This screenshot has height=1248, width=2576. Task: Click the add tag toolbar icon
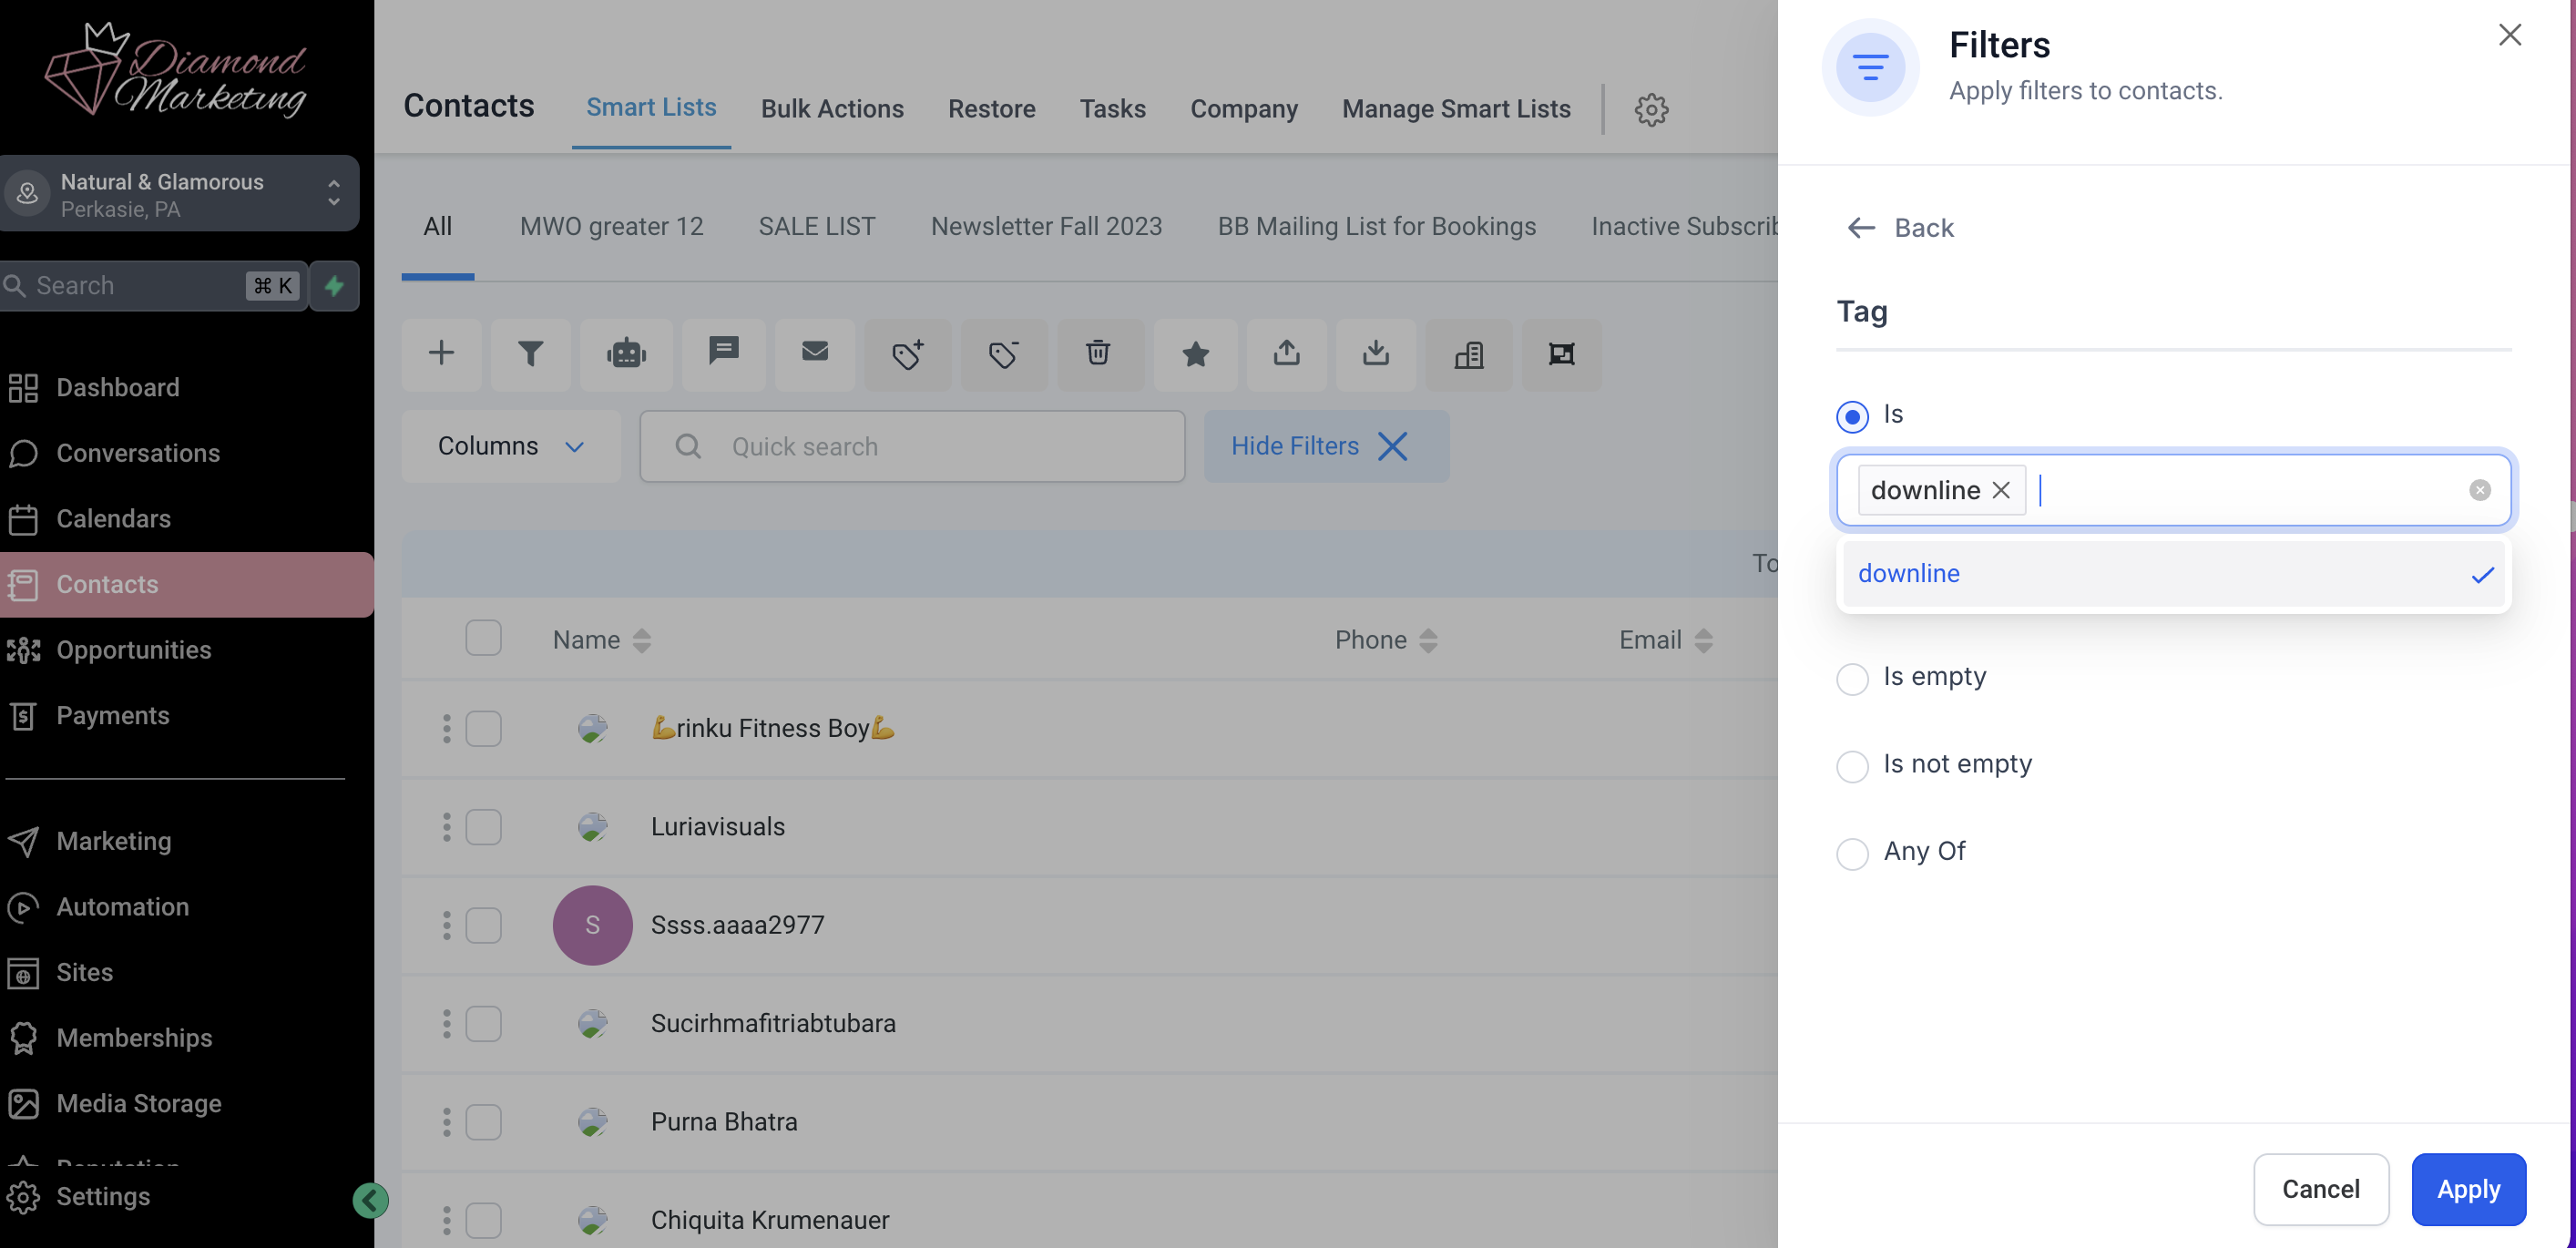coord(907,354)
